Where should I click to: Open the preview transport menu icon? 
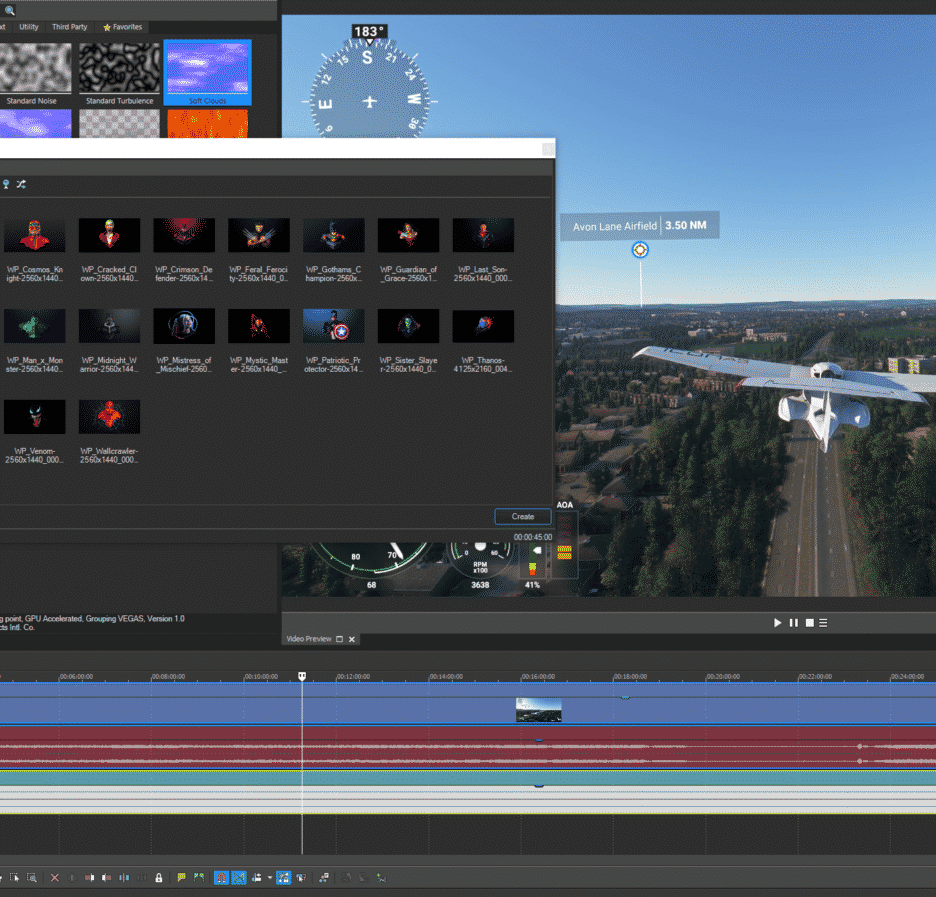[x=823, y=623]
